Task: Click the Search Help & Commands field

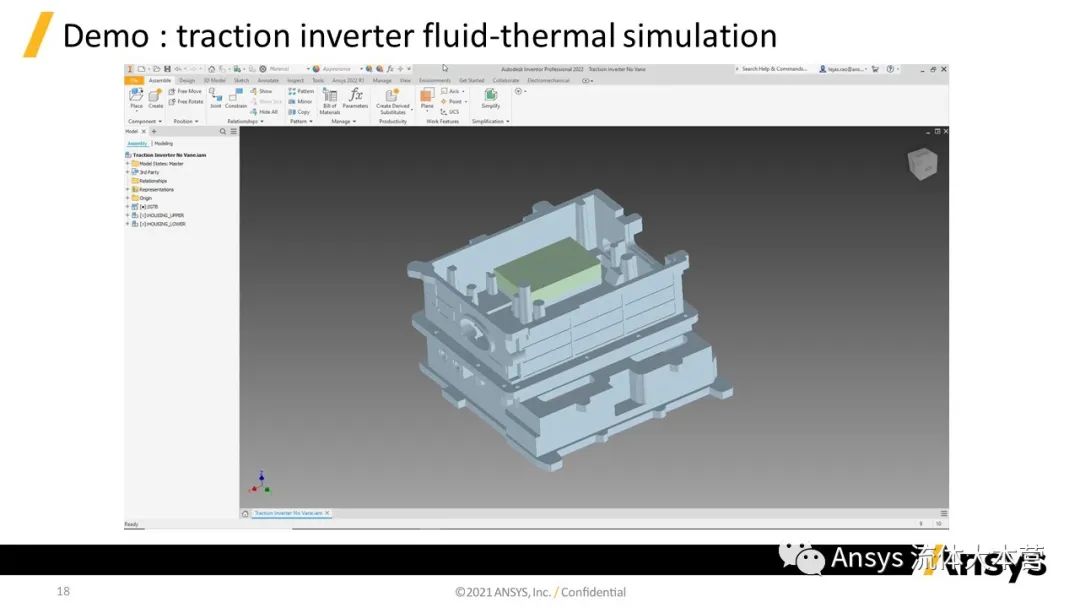Action: (773, 69)
